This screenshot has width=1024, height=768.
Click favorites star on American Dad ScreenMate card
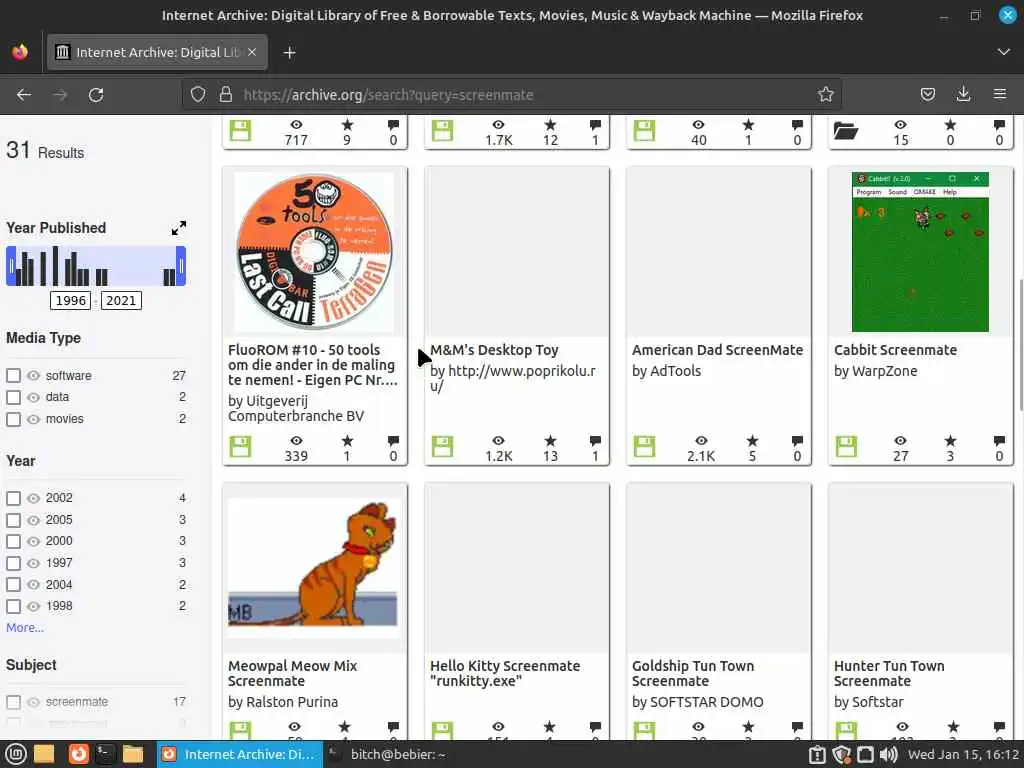[x=752, y=441]
